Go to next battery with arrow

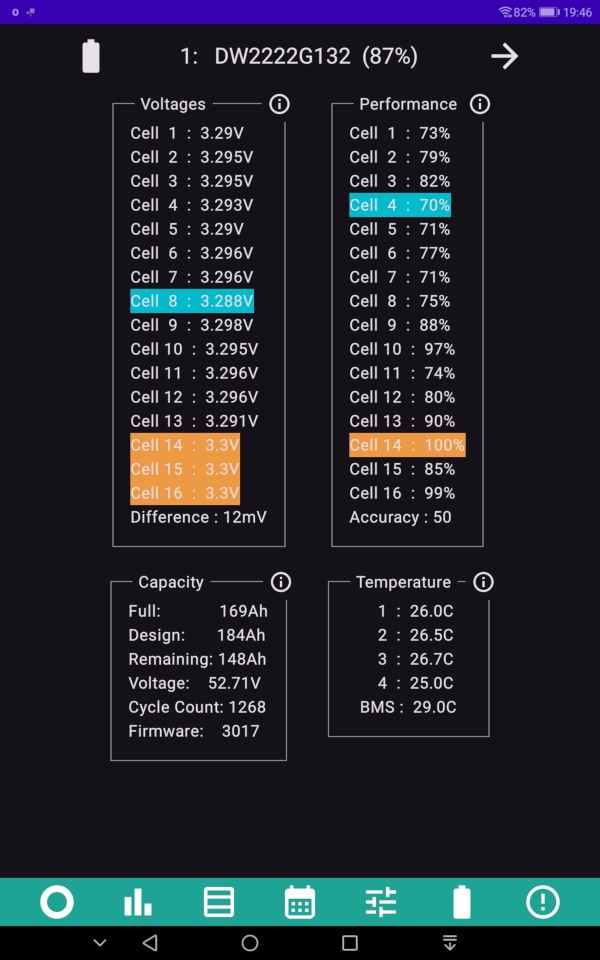pos(504,56)
